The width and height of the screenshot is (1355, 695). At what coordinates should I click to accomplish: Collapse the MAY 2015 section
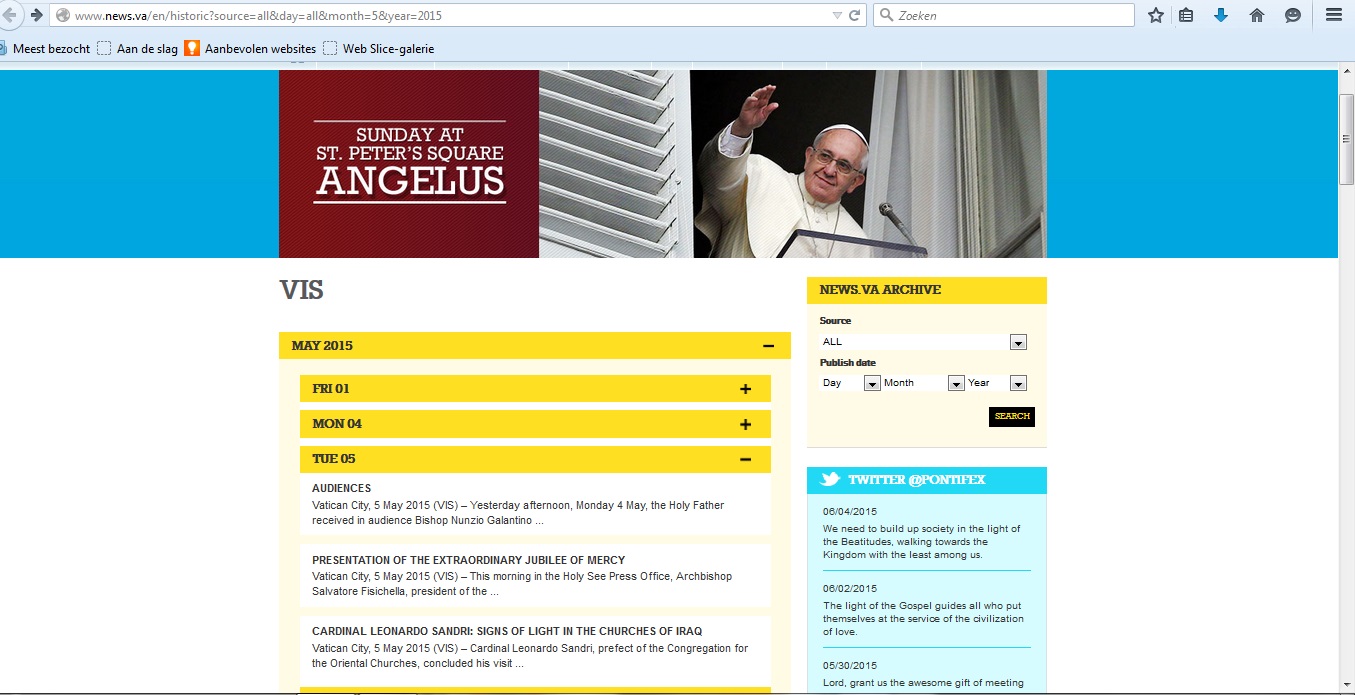[768, 346]
